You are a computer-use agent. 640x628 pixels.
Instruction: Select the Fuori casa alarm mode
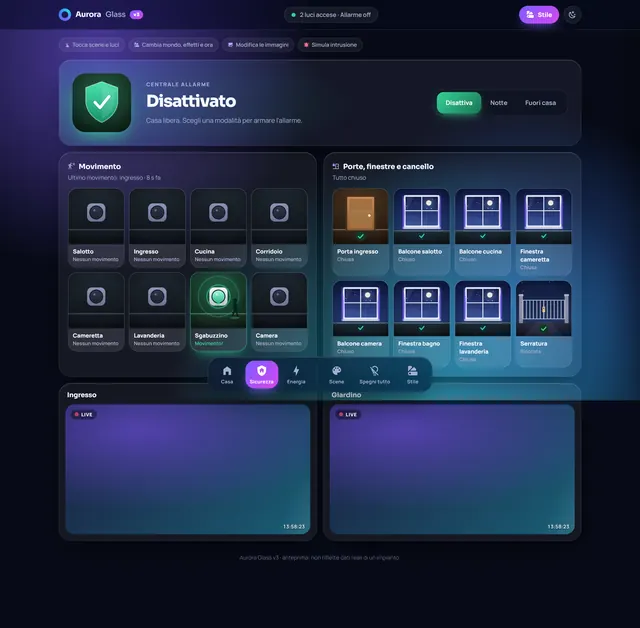(x=540, y=103)
